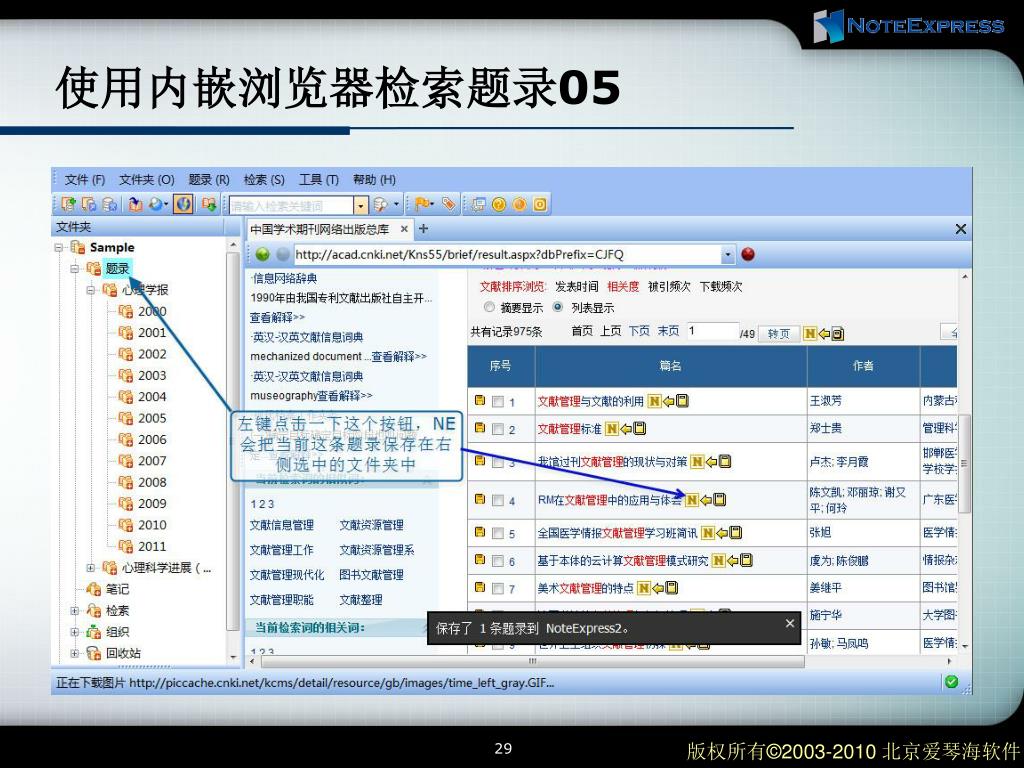1024x768 pixels.
Task: Open the 帮助 (H) menu
Action: (374, 180)
